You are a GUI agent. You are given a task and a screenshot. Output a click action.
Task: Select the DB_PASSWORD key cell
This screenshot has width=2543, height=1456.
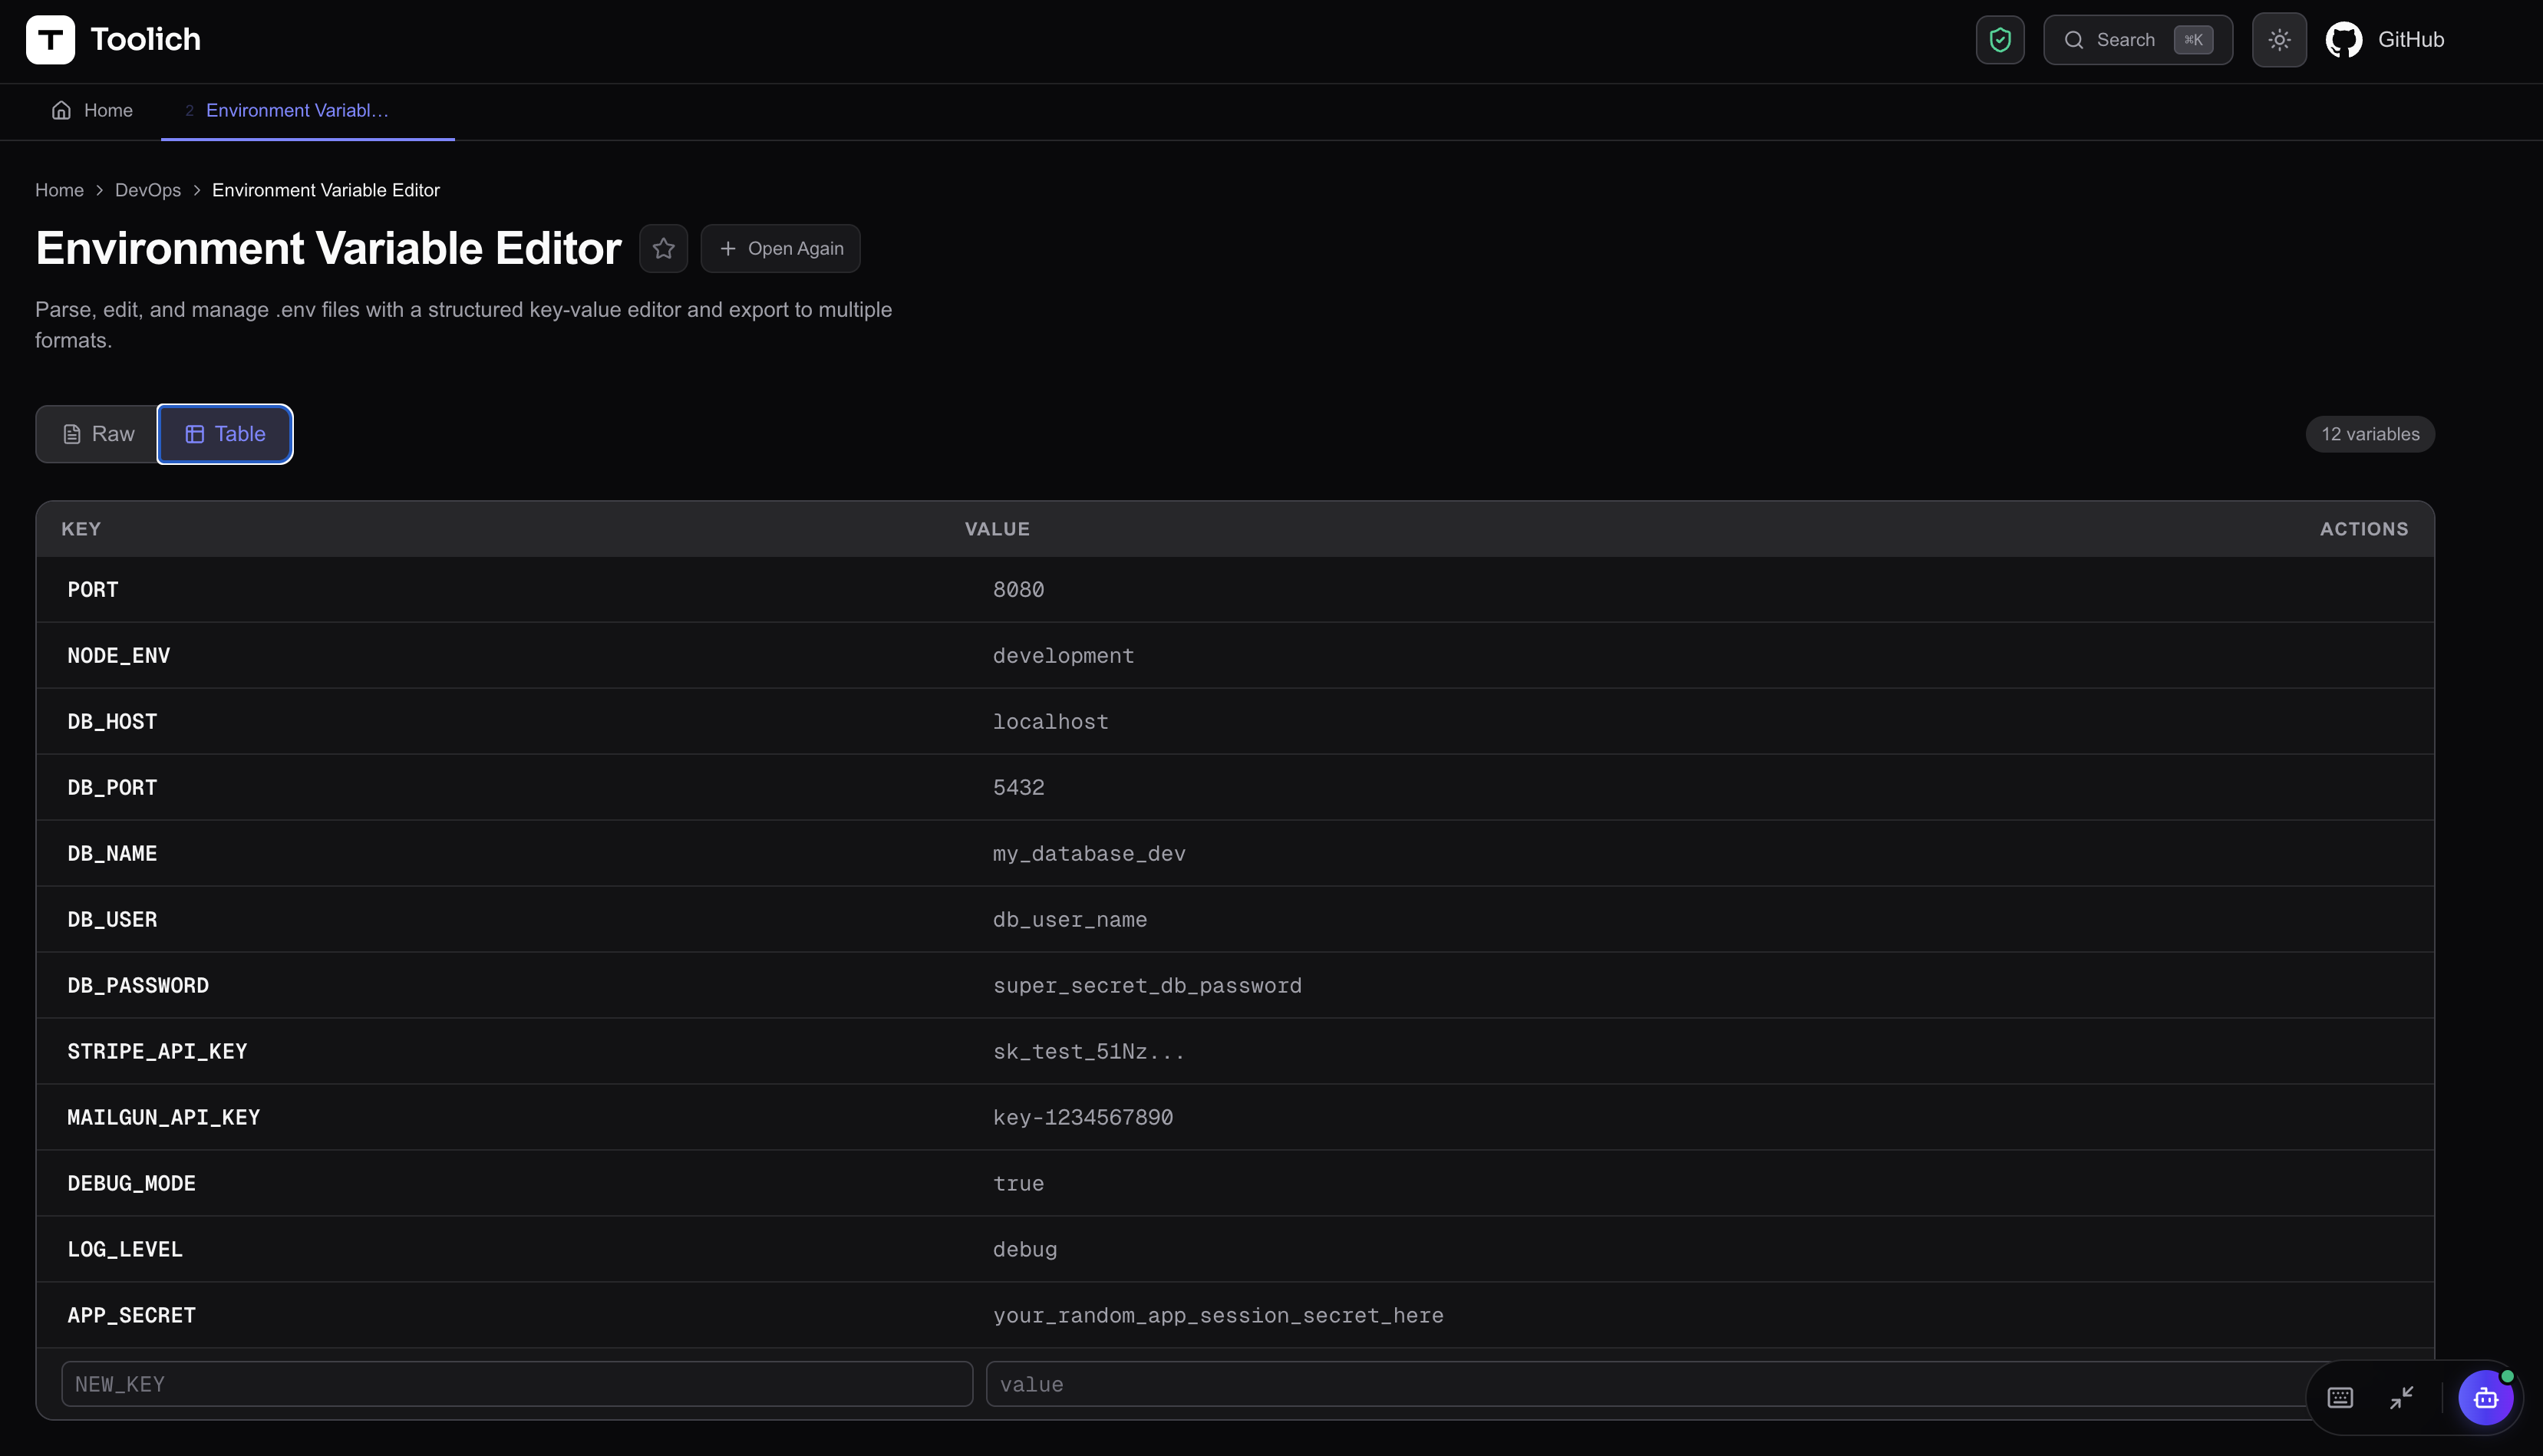[x=138, y=986]
